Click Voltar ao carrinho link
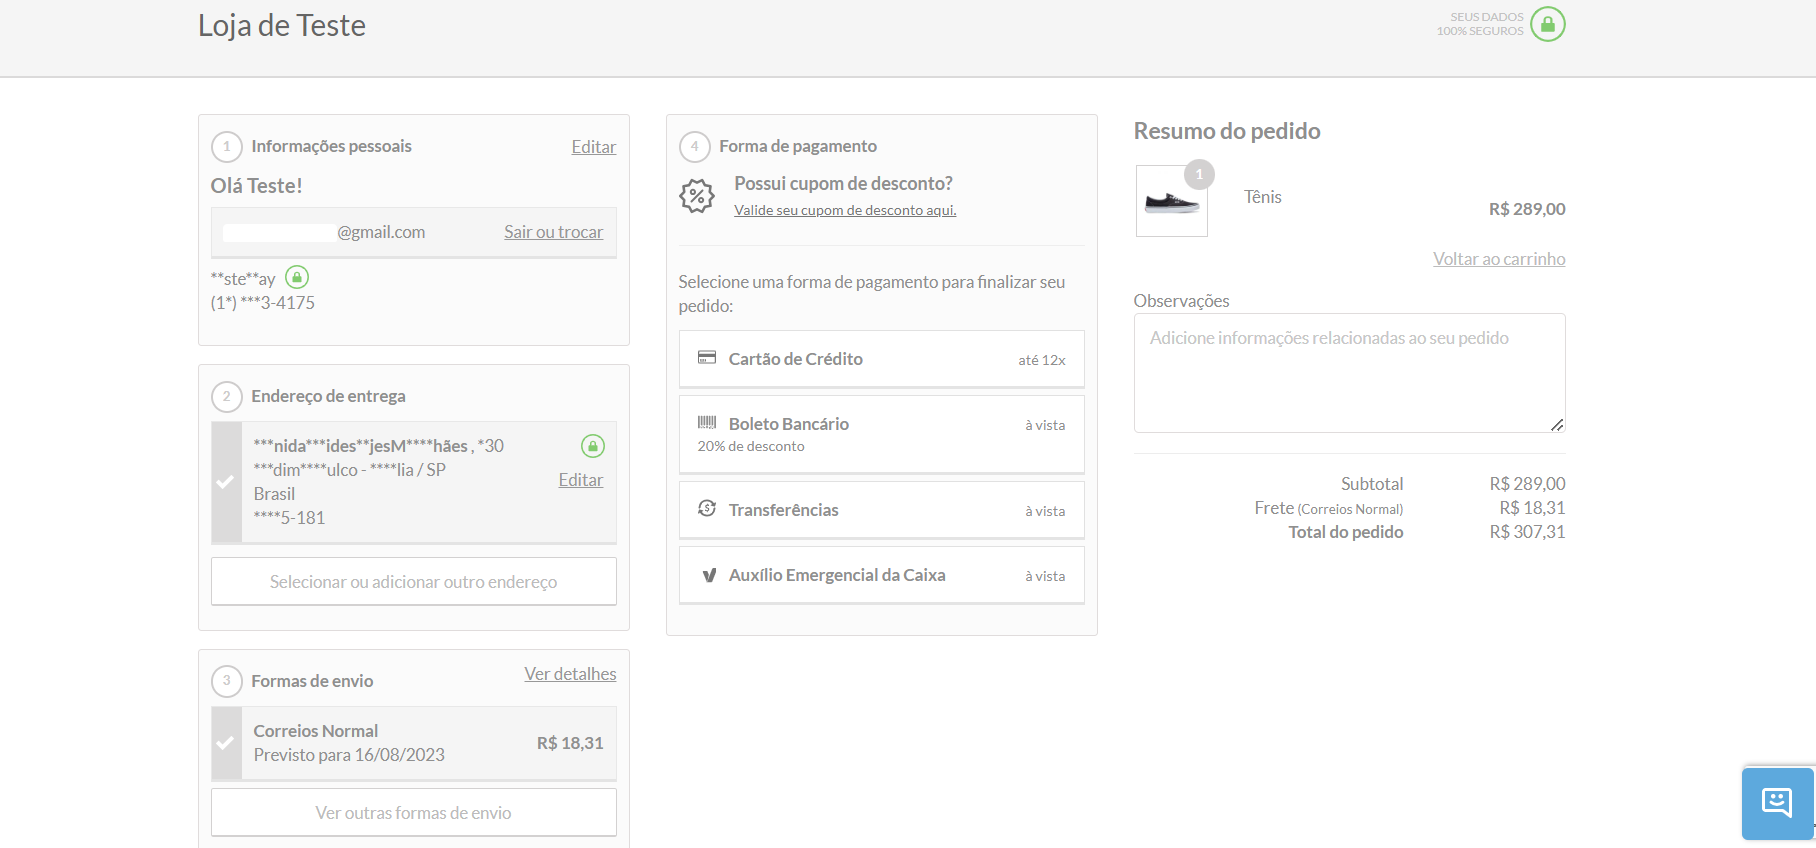The image size is (1816, 848). tap(1499, 259)
